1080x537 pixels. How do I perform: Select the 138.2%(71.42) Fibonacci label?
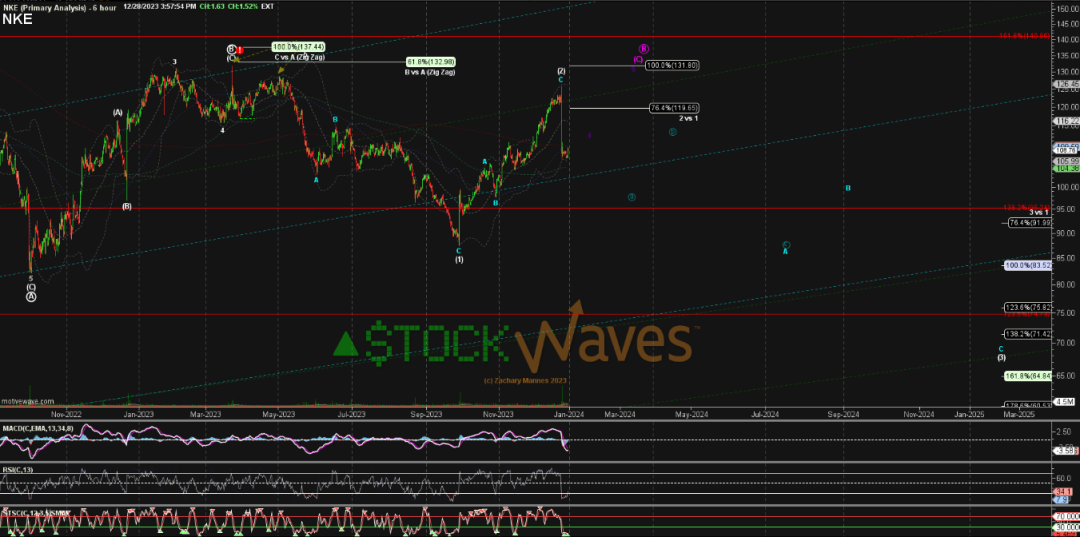point(1028,333)
